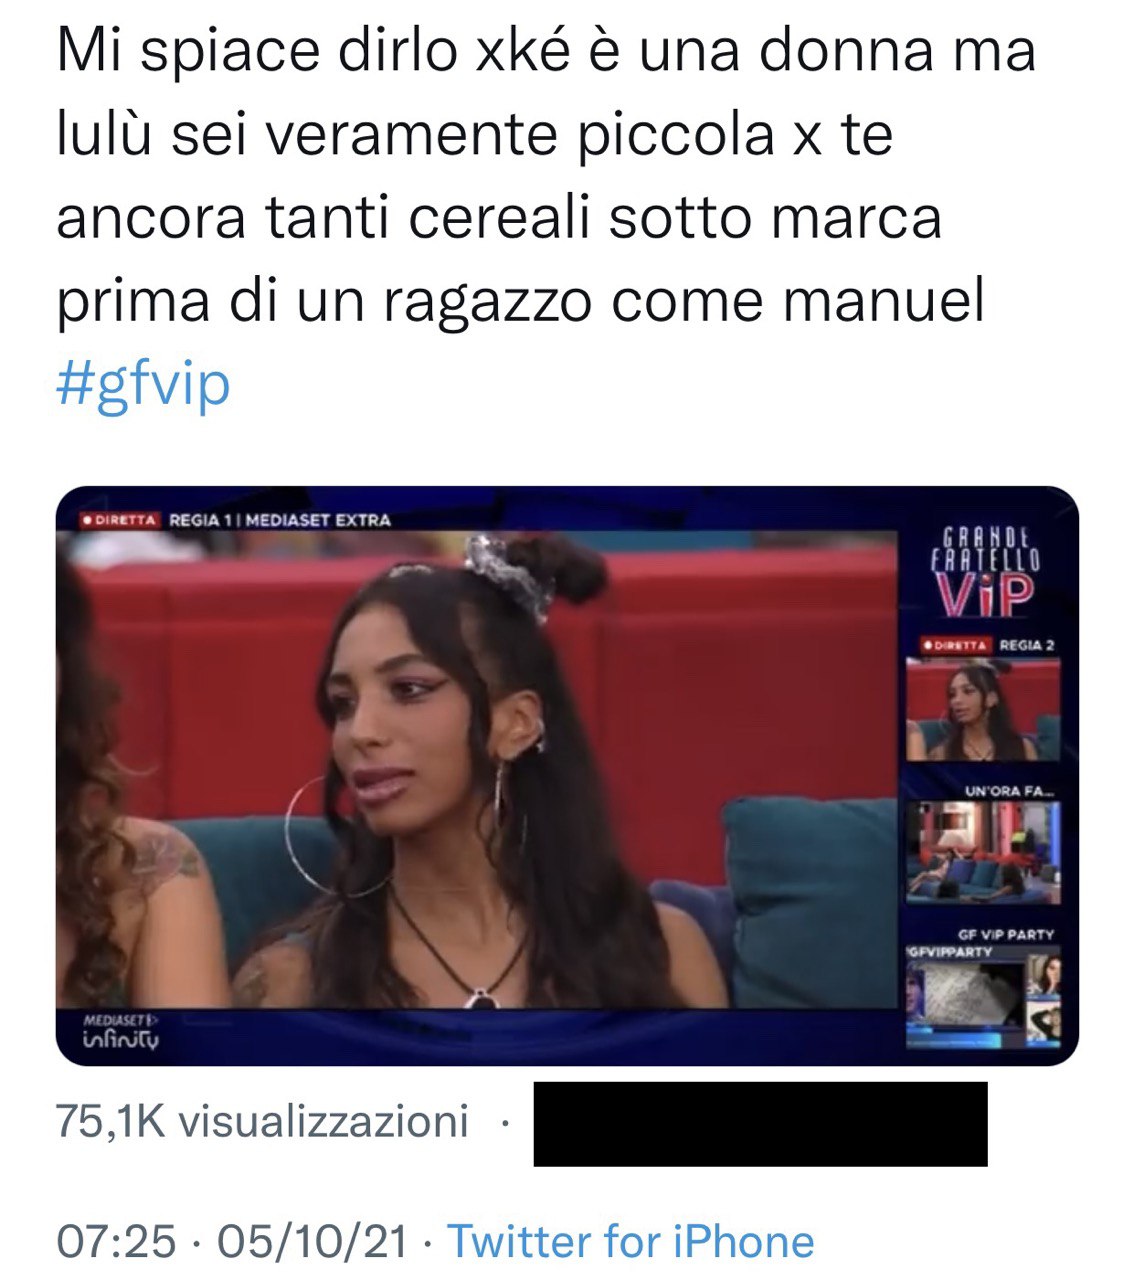Click the Regia 1 | Mediaset Extra label
This screenshot has height=1280, width=1134.
[x=280, y=520]
